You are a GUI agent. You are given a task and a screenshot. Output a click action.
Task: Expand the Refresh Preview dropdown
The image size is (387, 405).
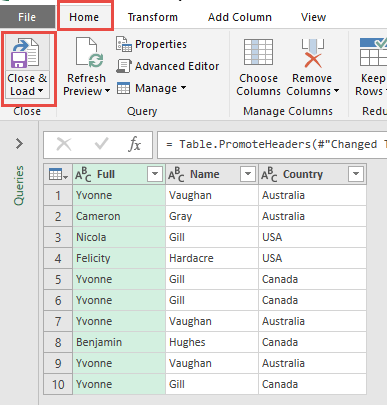tap(107, 91)
